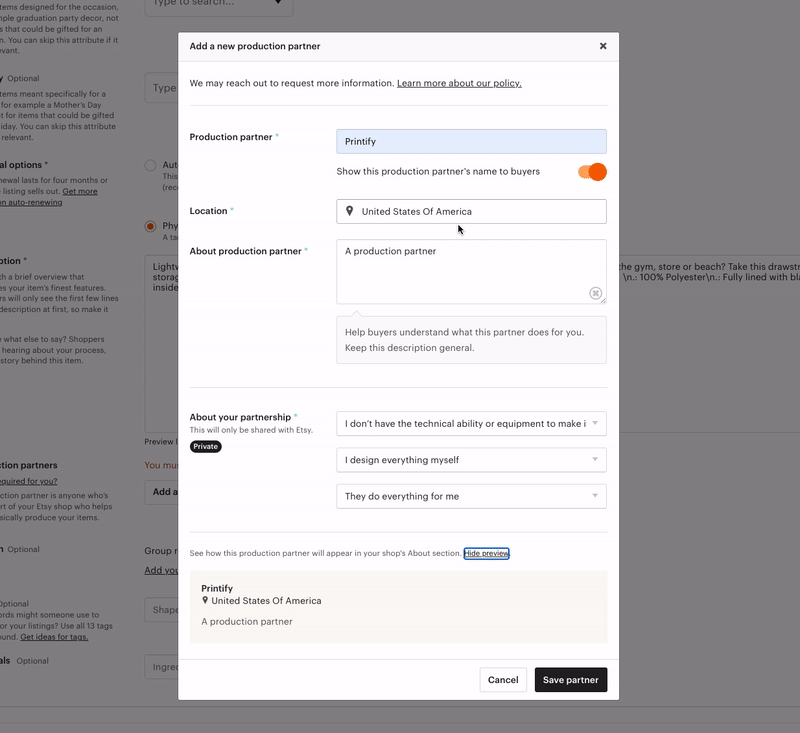Viewport: 800px width, 733px height.
Task: Click the Hide preview link
Action: pyautogui.click(x=486, y=553)
